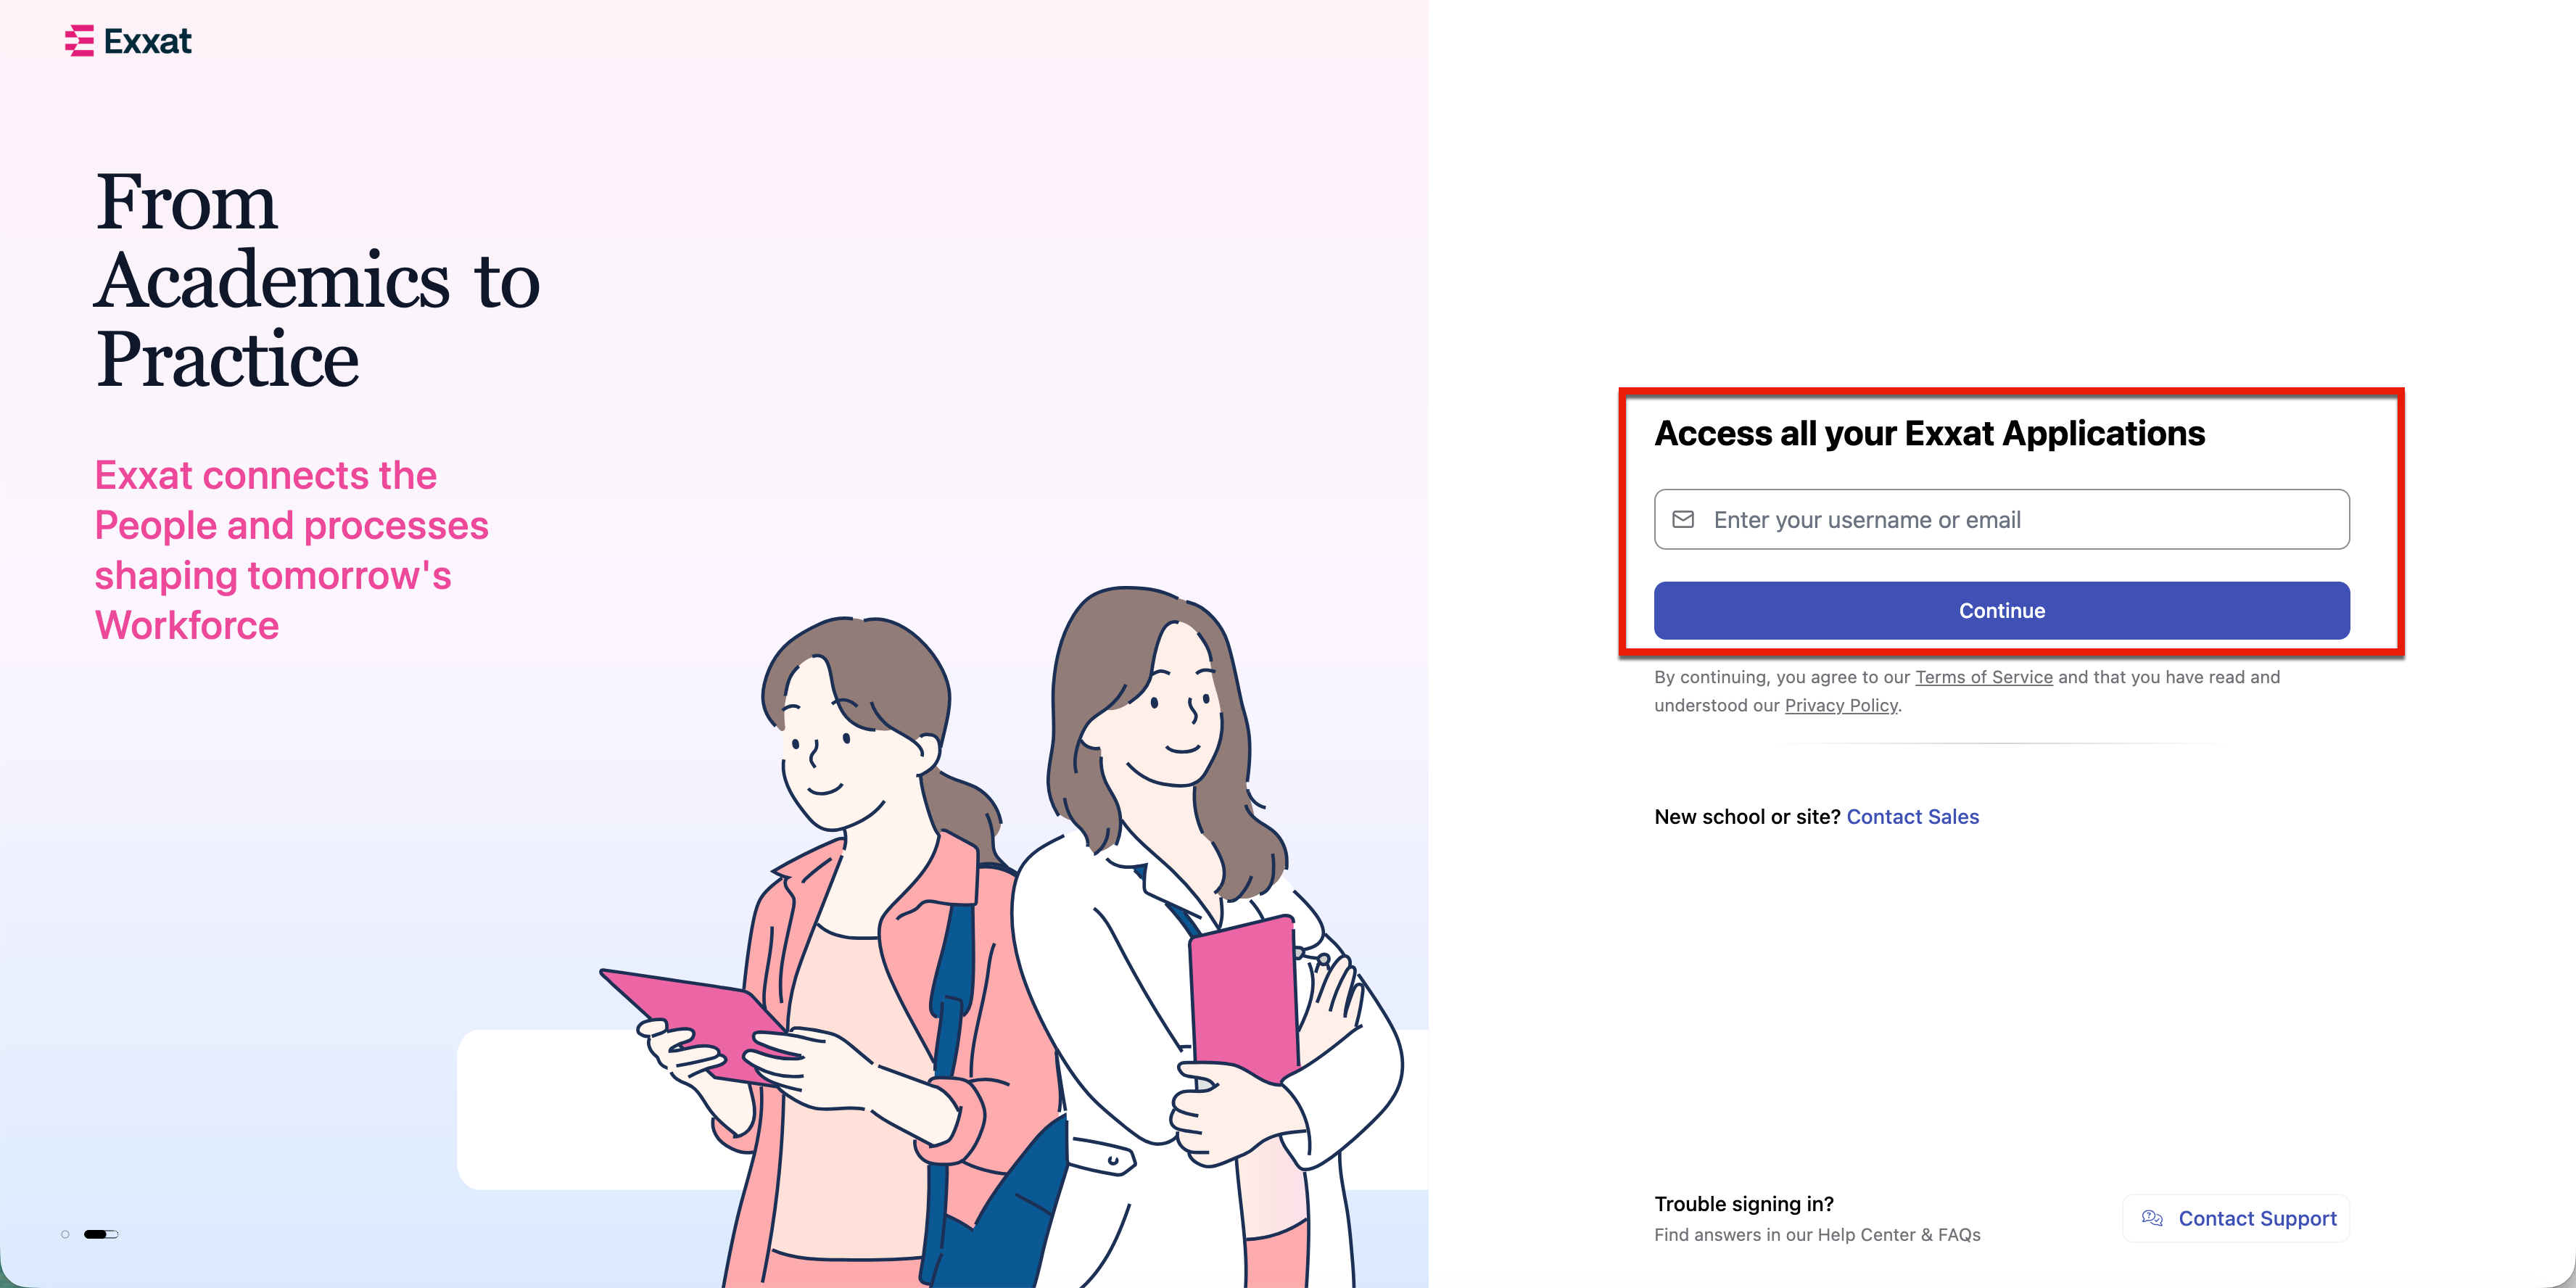This screenshot has height=1288, width=2576.
Task: Click the 'Trouble signing in?' text
Action: (1743, 1204)
